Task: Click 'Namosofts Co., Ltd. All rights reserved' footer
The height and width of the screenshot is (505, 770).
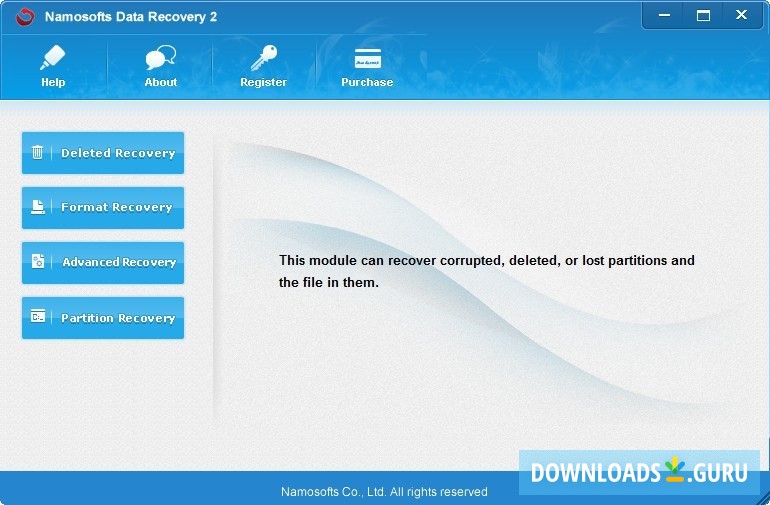Action: (x=384, y=491)
